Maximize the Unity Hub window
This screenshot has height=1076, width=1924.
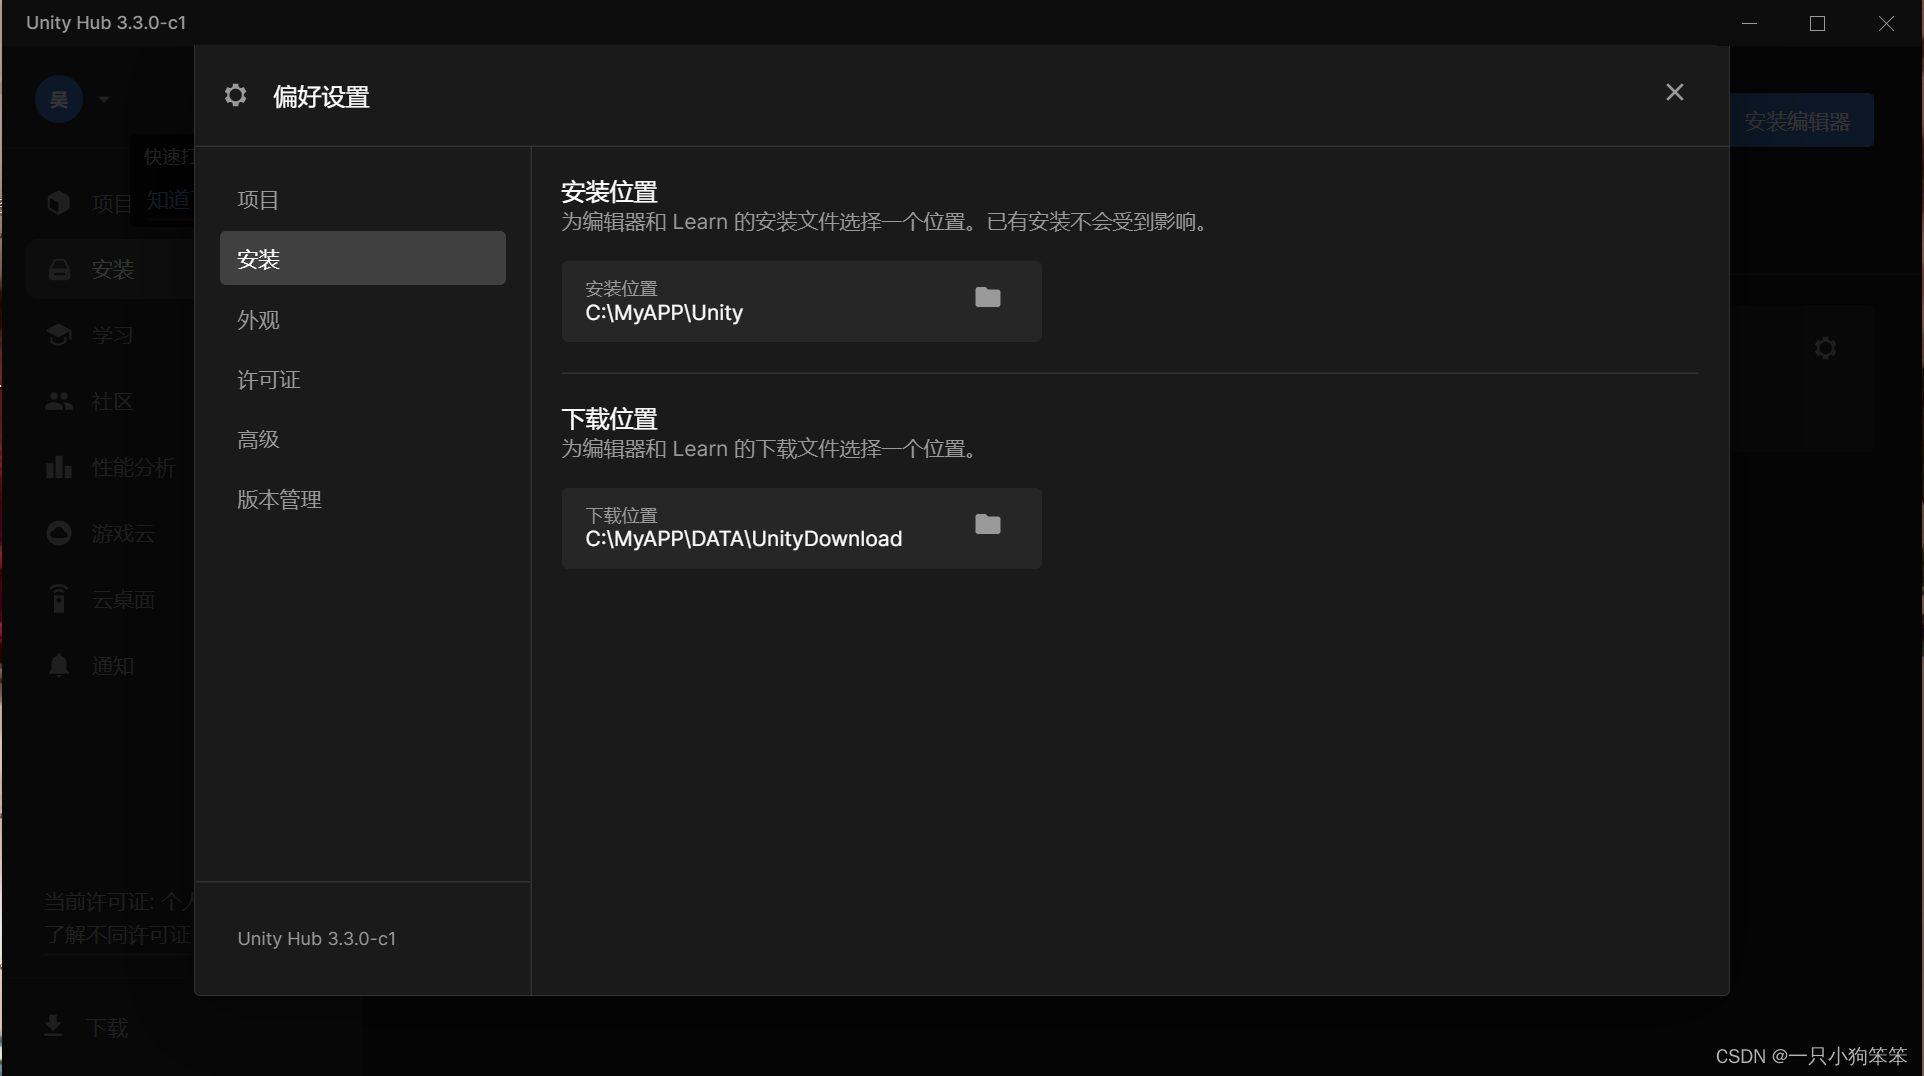point(1818,23)
